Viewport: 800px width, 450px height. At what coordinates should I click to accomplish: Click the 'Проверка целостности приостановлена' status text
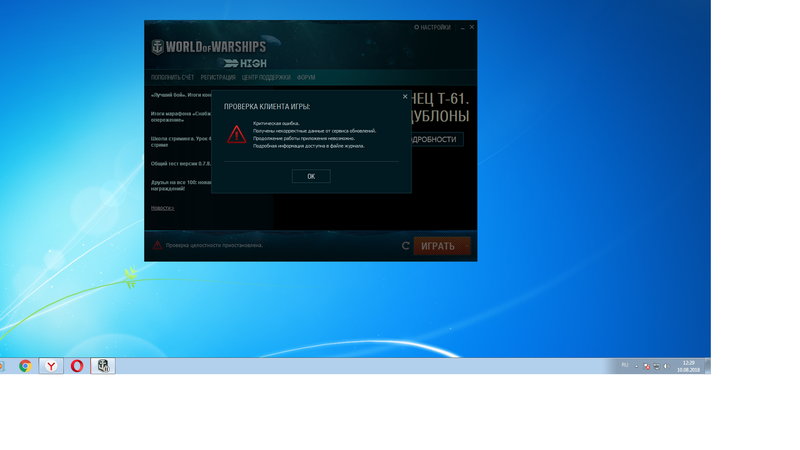coord(214,245)
